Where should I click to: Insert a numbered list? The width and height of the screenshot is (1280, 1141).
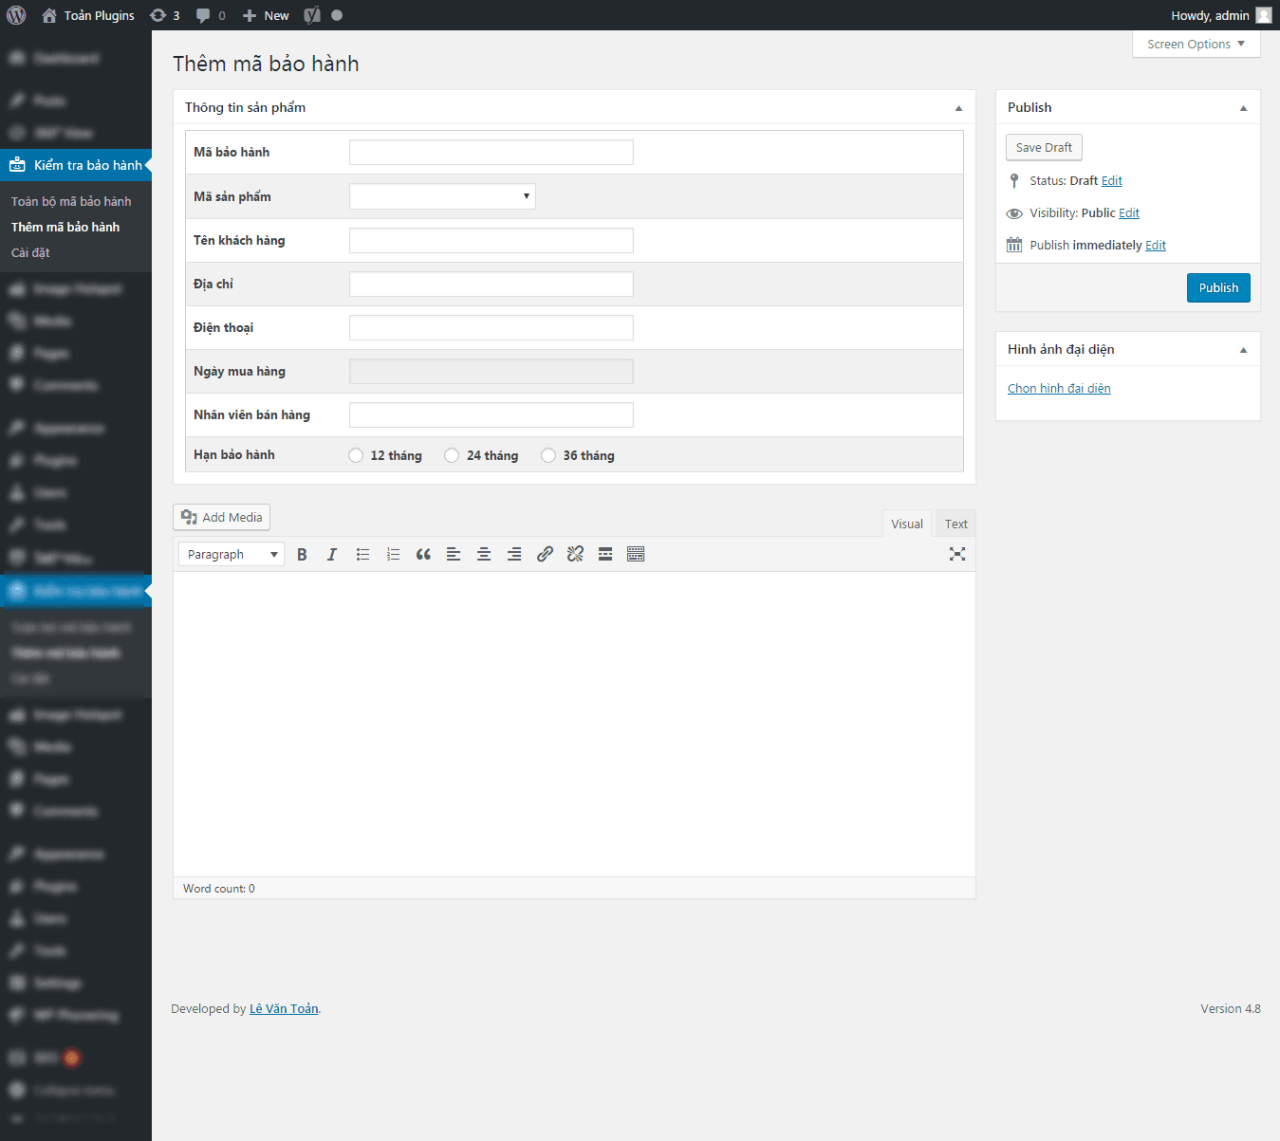393,554
